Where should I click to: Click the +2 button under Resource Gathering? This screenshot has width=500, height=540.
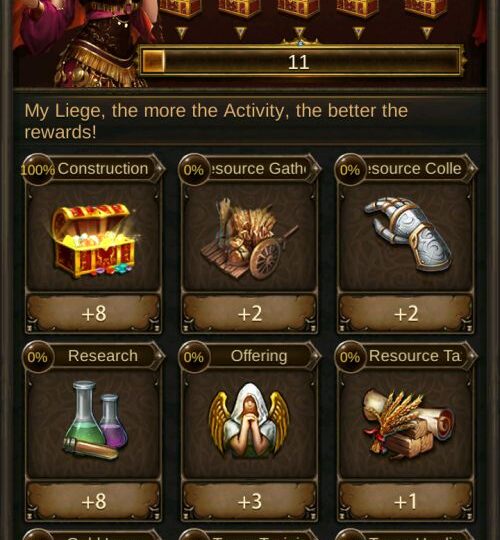coord(249,314)
